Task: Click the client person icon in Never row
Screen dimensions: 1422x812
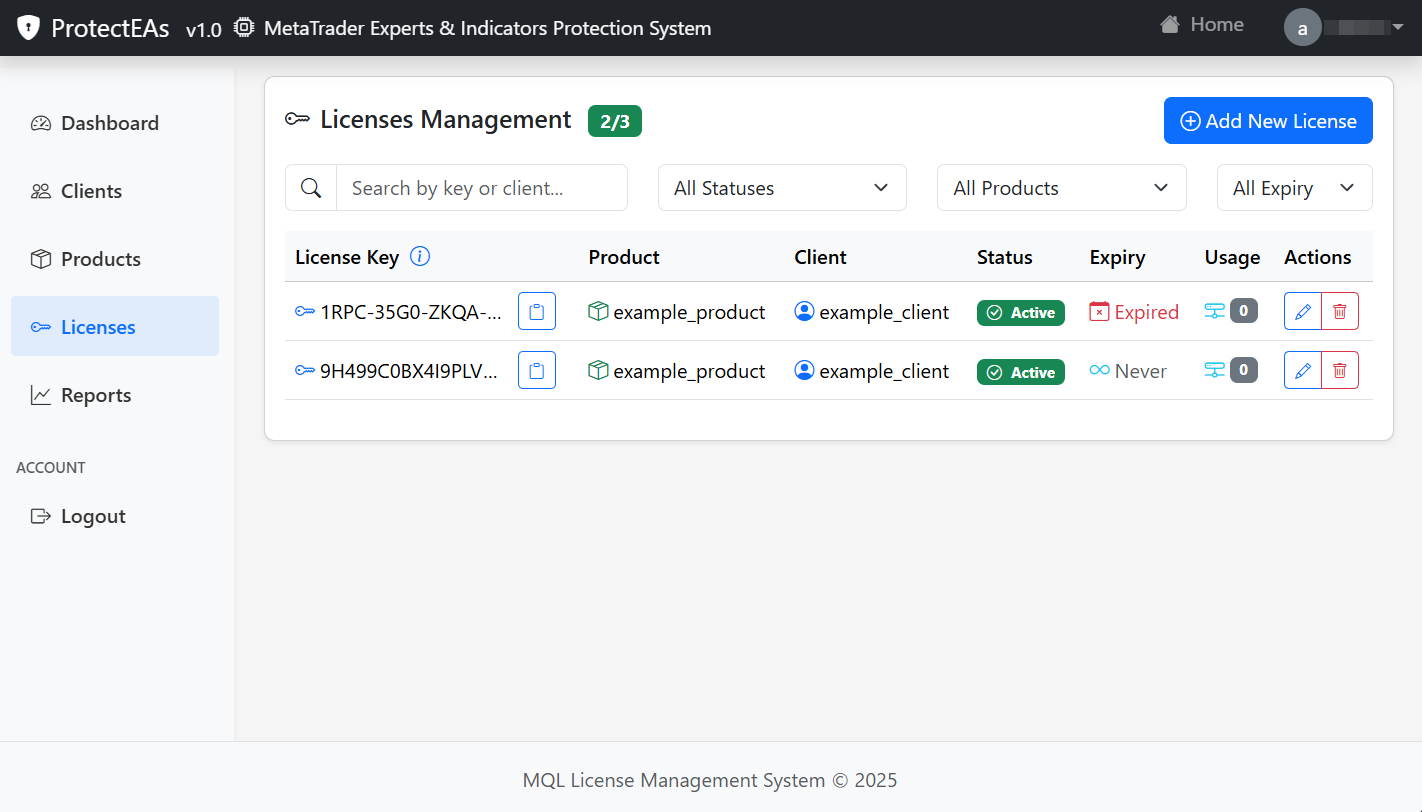Action: point(804,370)
